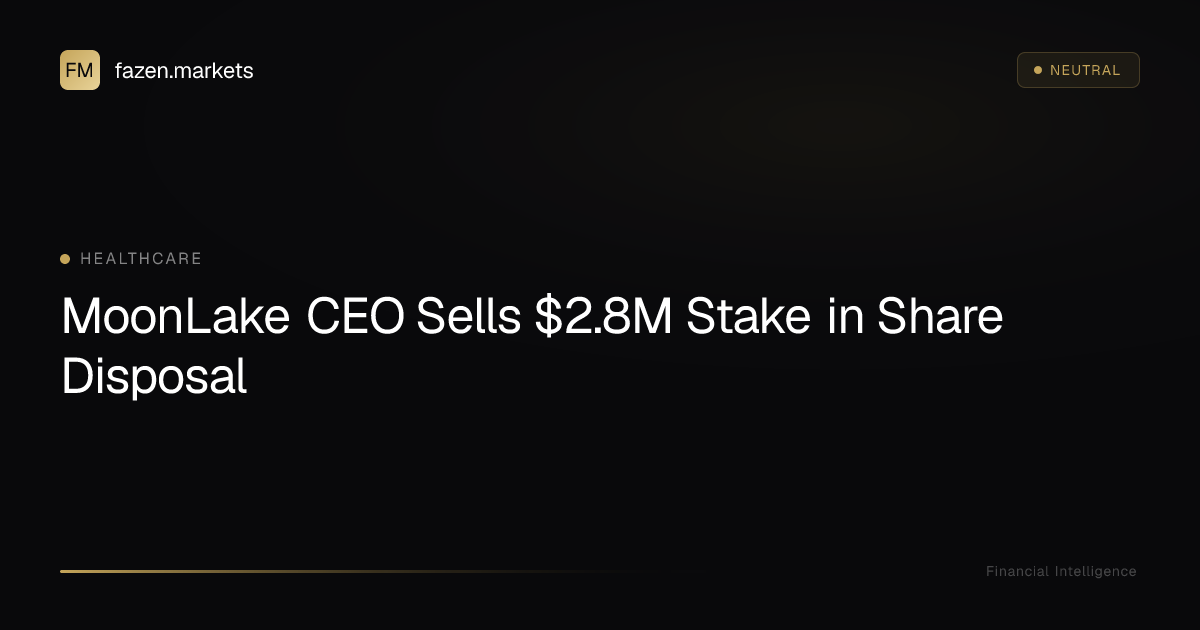This screenshot has height=630, width=1200.
Task: Click the word Disposal in the headline
Action: pos(154,377)
